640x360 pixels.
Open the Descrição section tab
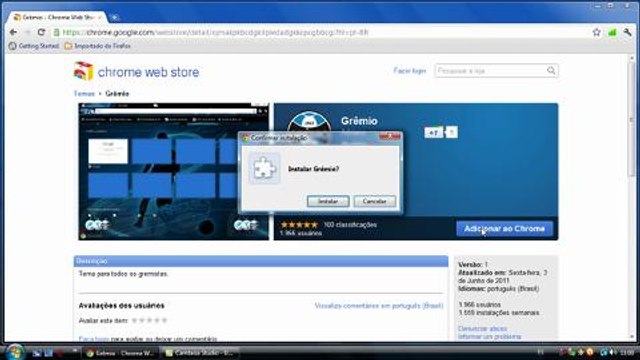pyautogui.click(x=261, y=261)
